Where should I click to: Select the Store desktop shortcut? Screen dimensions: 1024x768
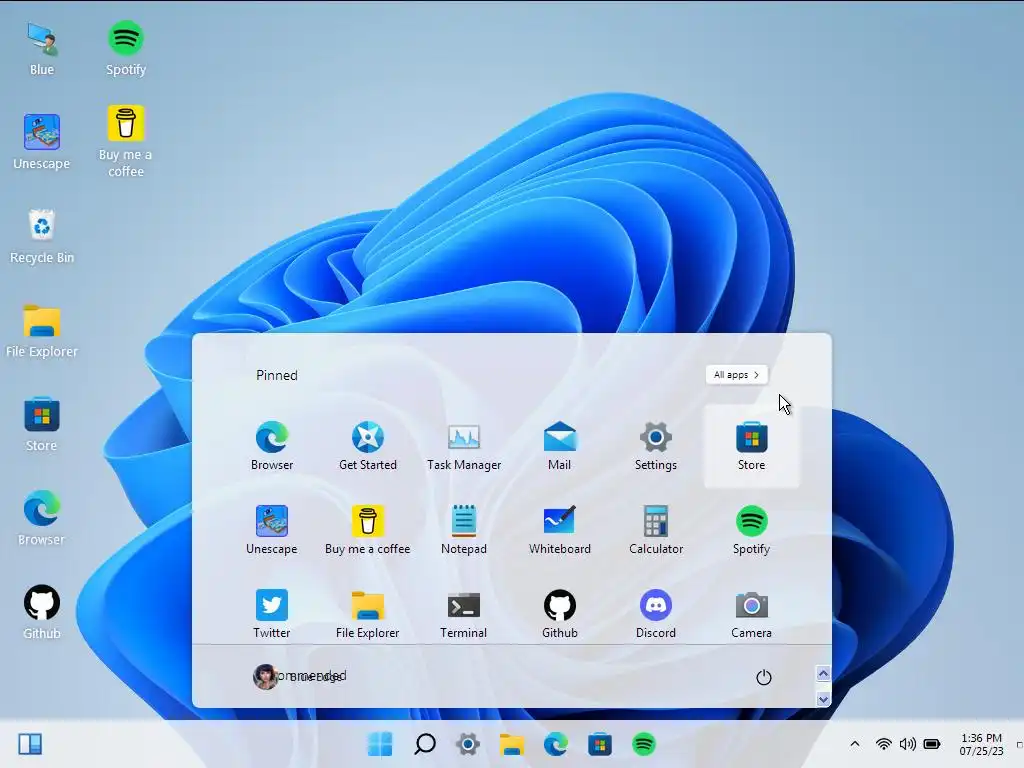pos(42,424)
